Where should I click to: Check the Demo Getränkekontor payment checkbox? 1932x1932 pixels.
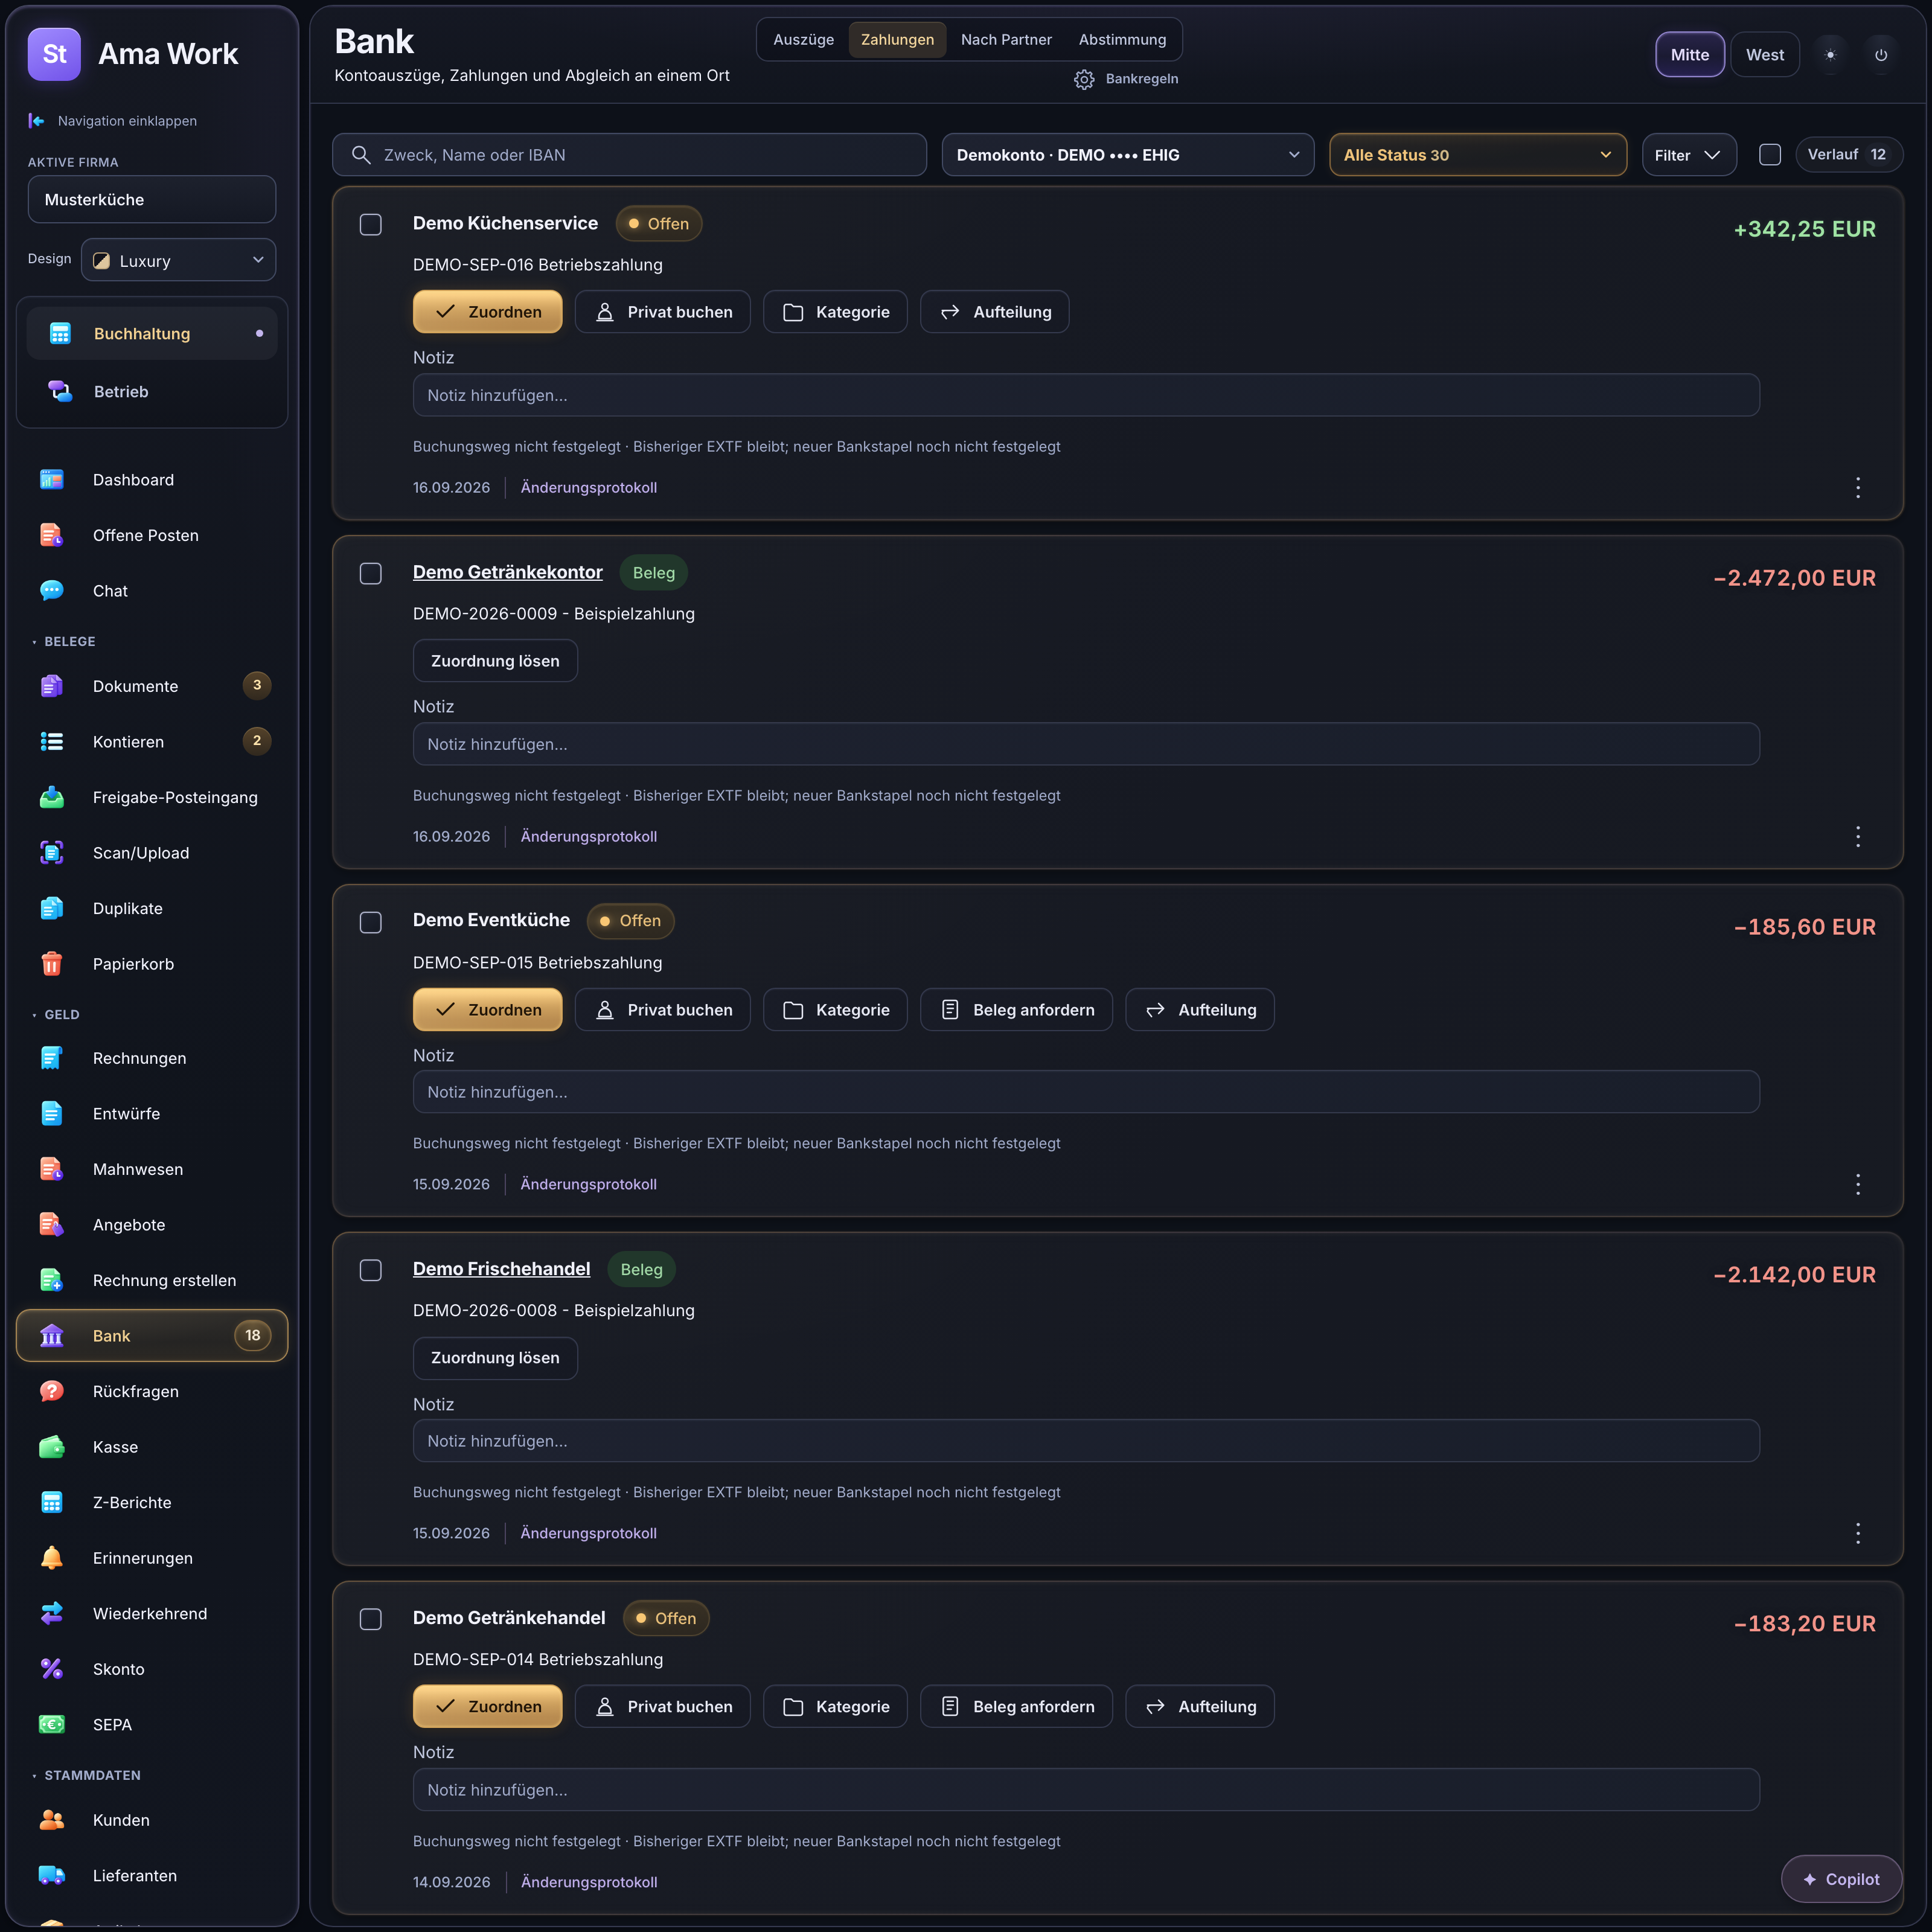[371, 573]
